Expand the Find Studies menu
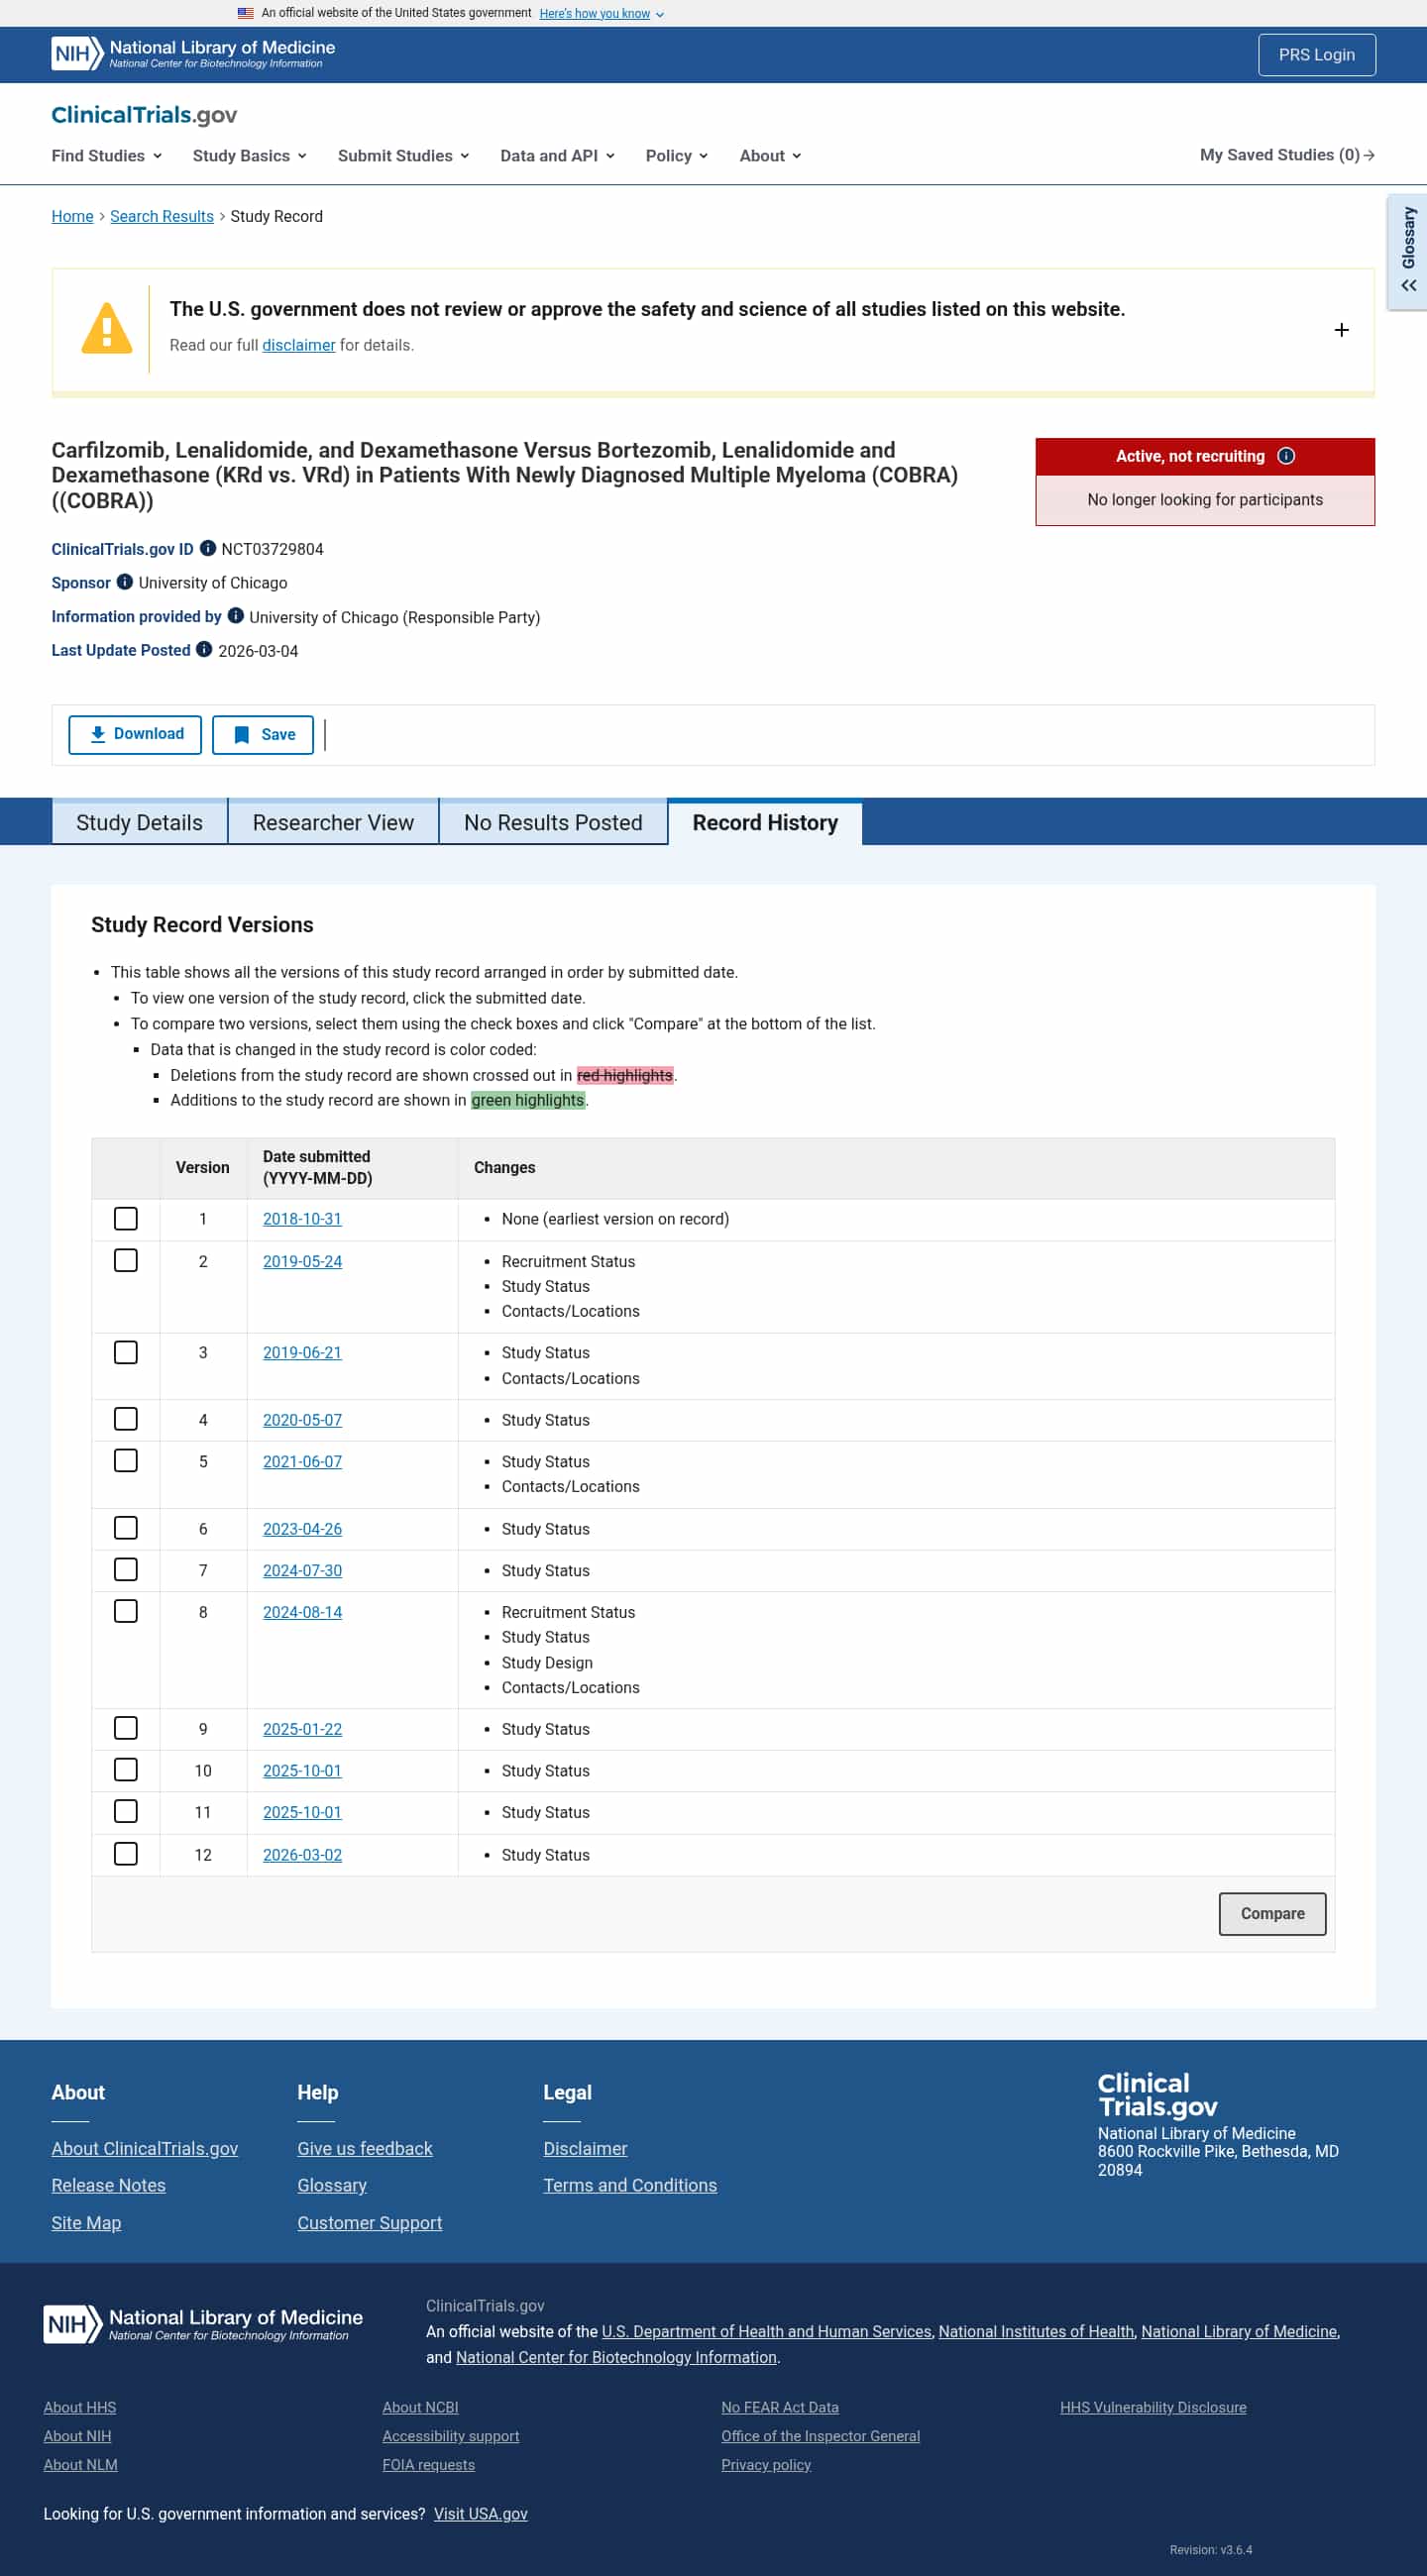The width and height of the screenshot is (1427, 2576). tap(107, 156)
